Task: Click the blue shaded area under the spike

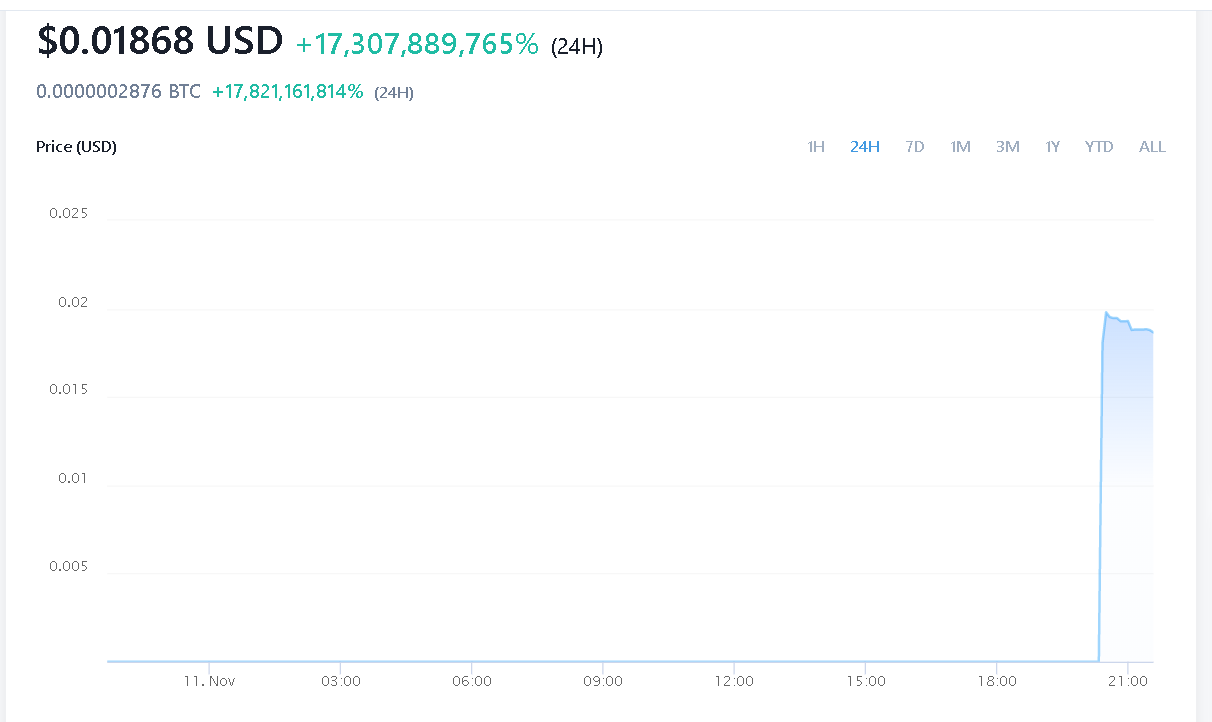Action: (x=1127, y=500)
